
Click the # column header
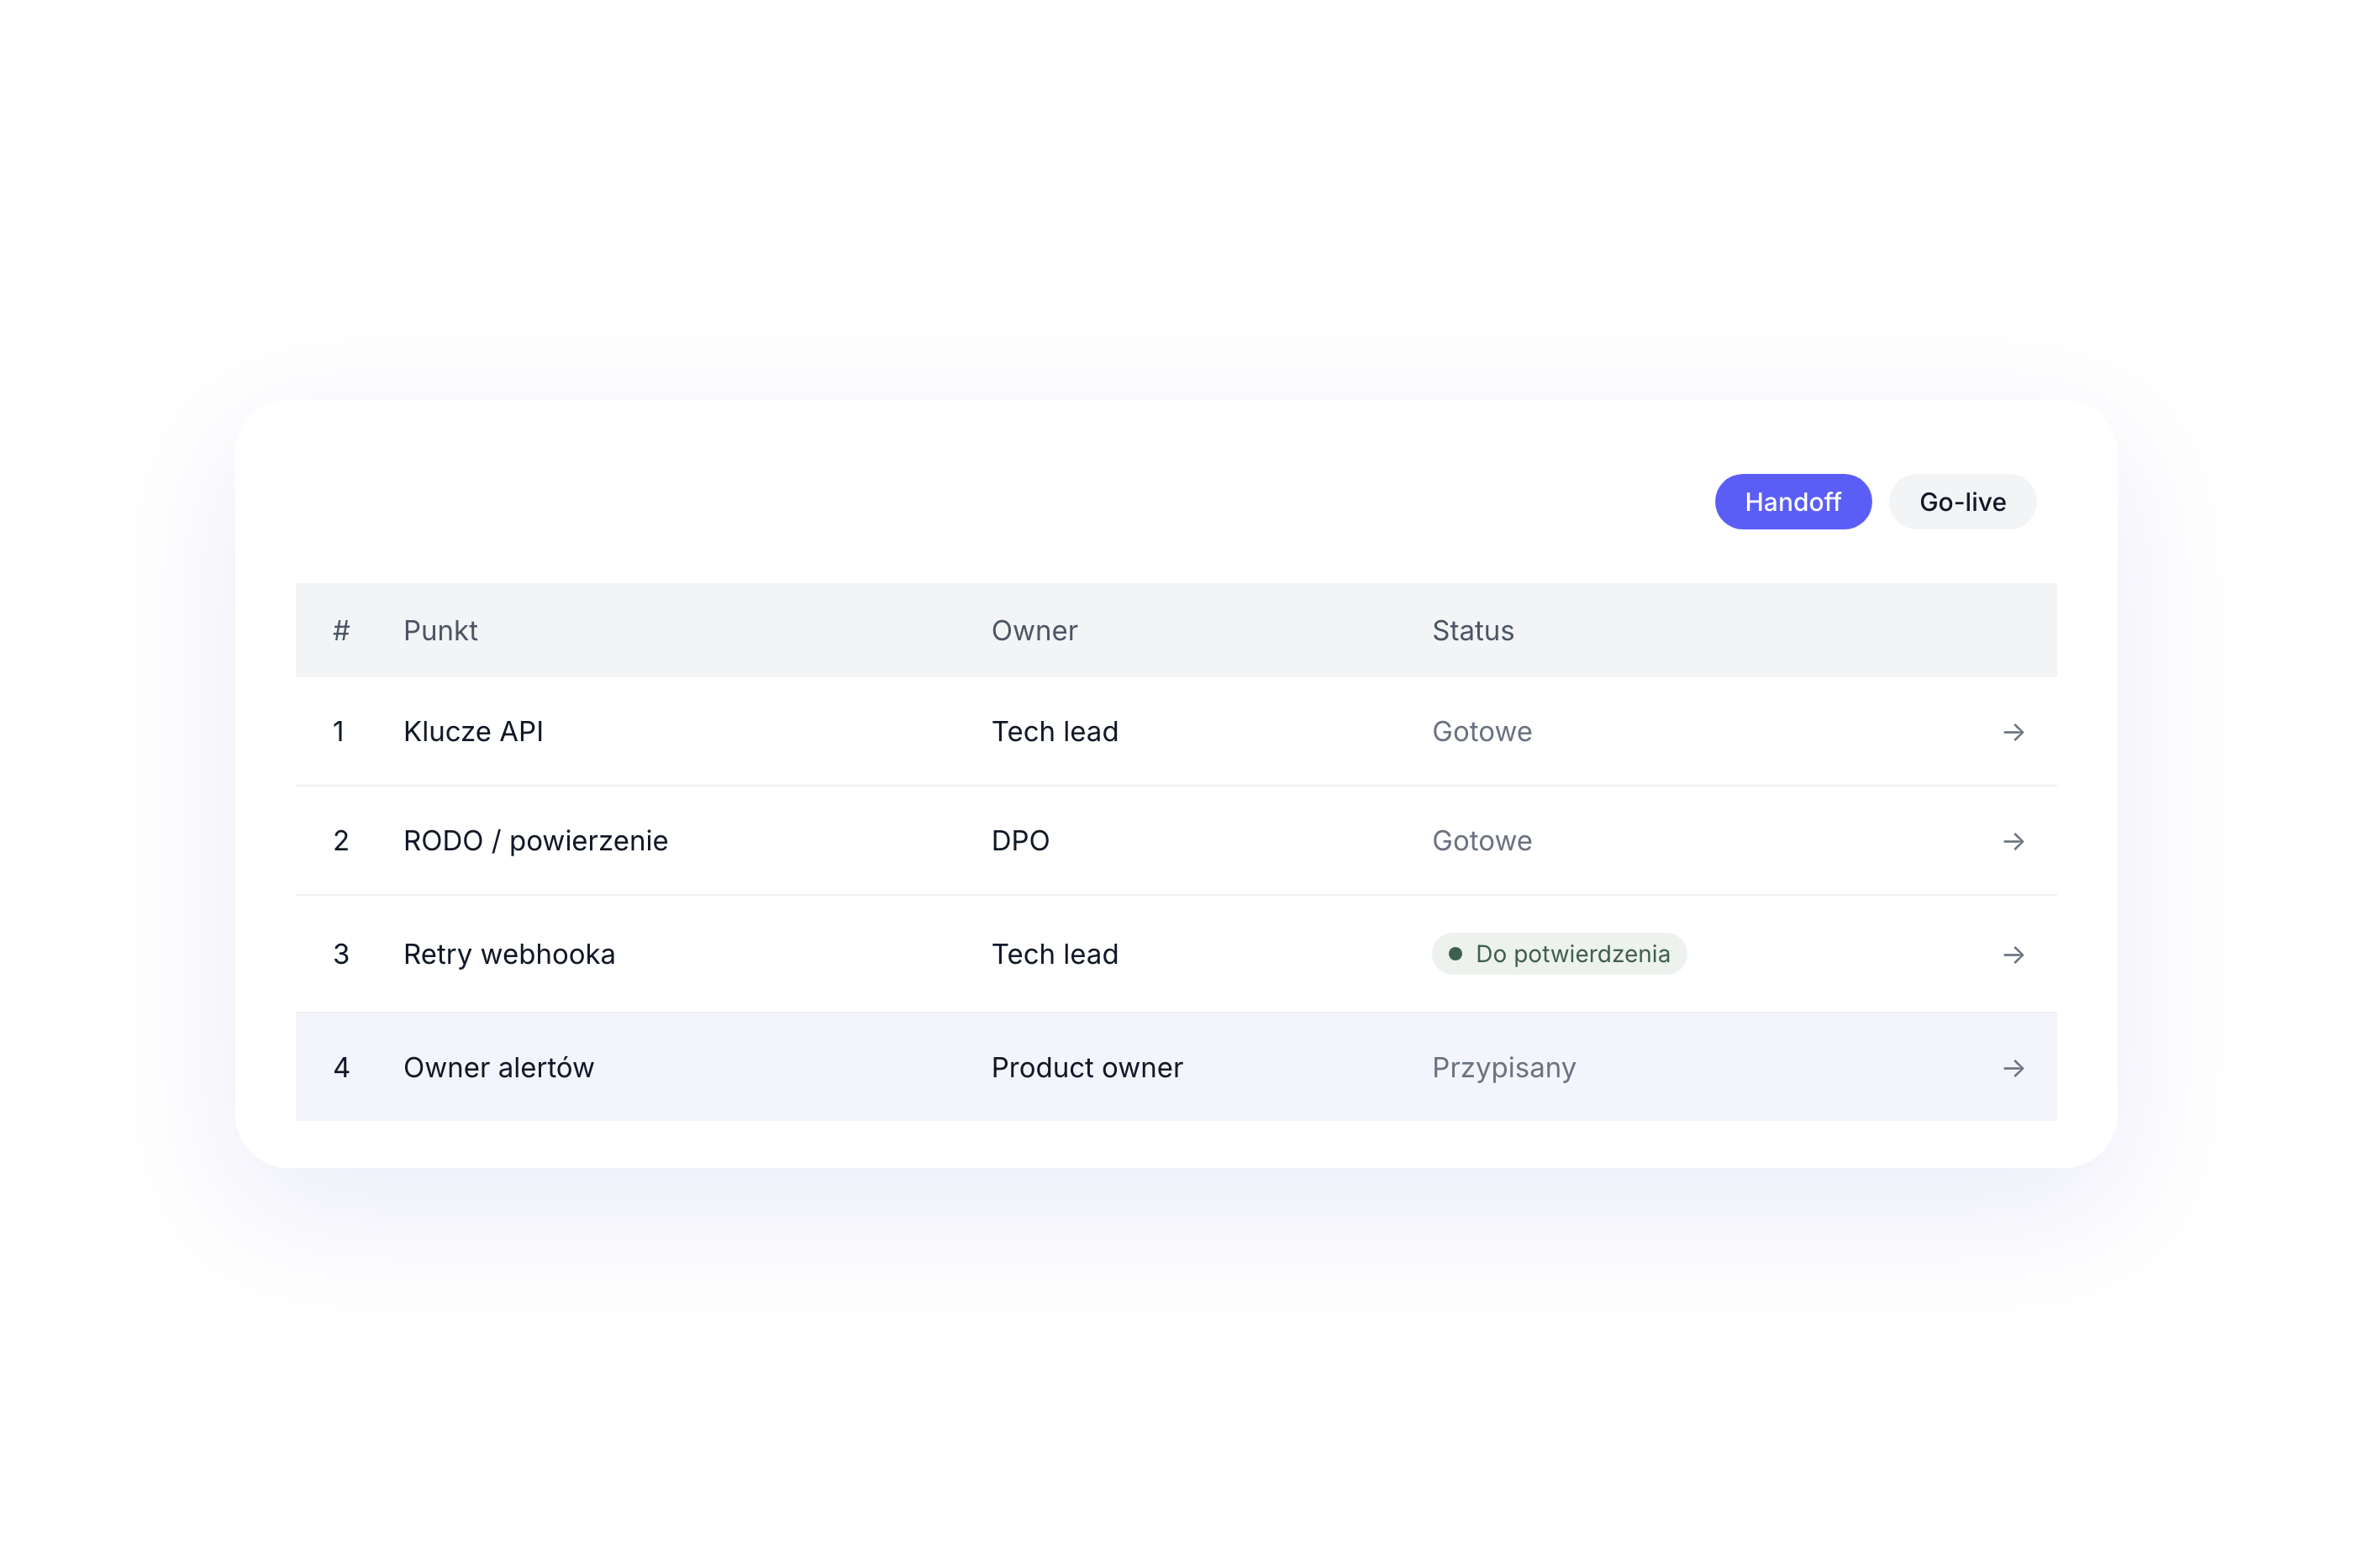[341, 631]
